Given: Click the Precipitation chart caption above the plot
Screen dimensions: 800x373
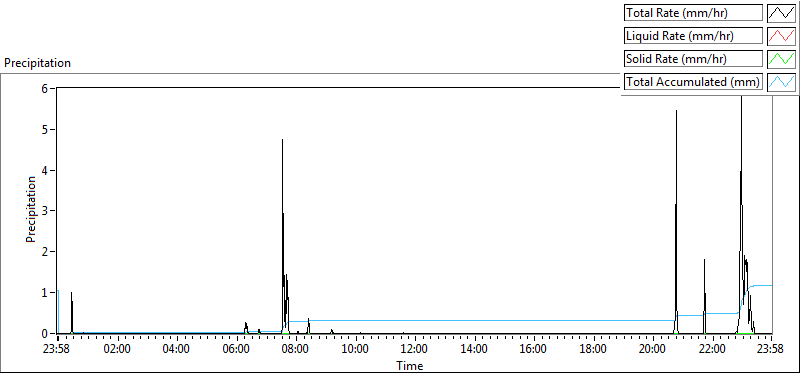Looking at the screenshot, I should click(x=37, y=63).
